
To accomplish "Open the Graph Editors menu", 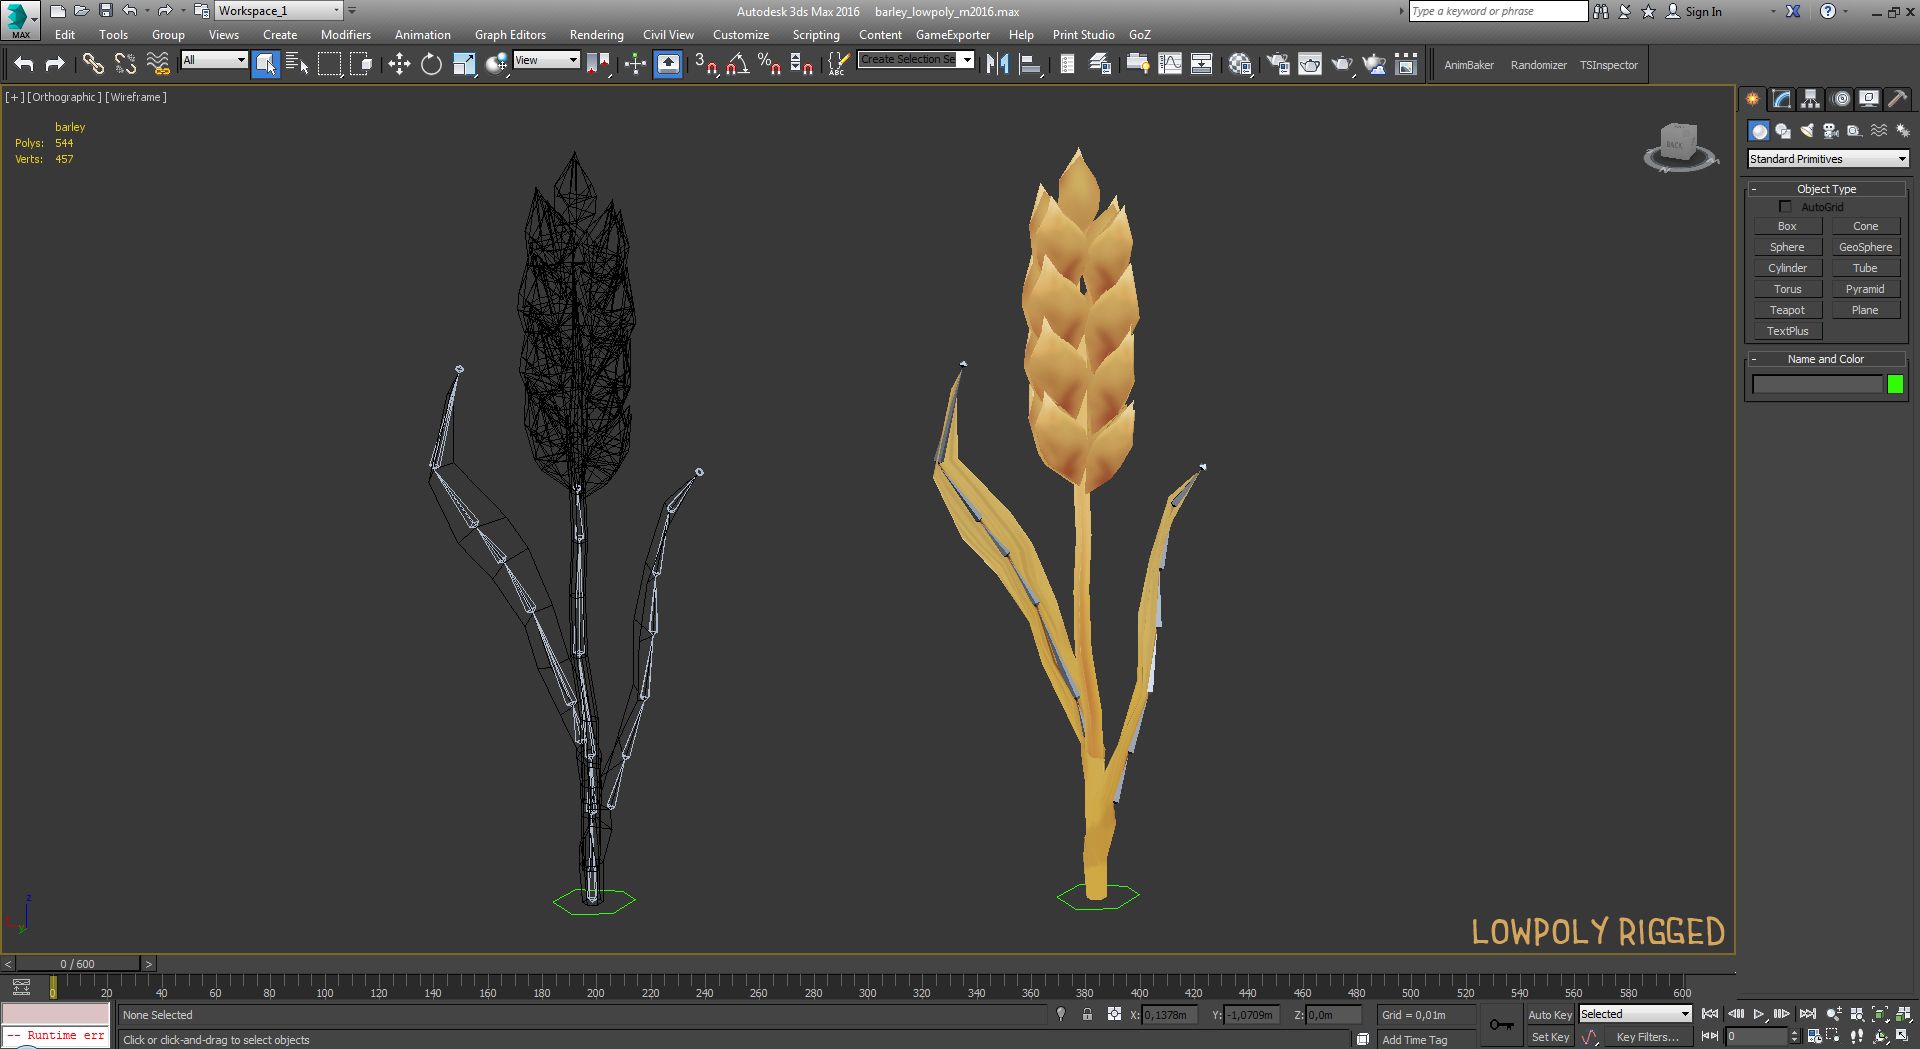I will click(x=510, y=35).
